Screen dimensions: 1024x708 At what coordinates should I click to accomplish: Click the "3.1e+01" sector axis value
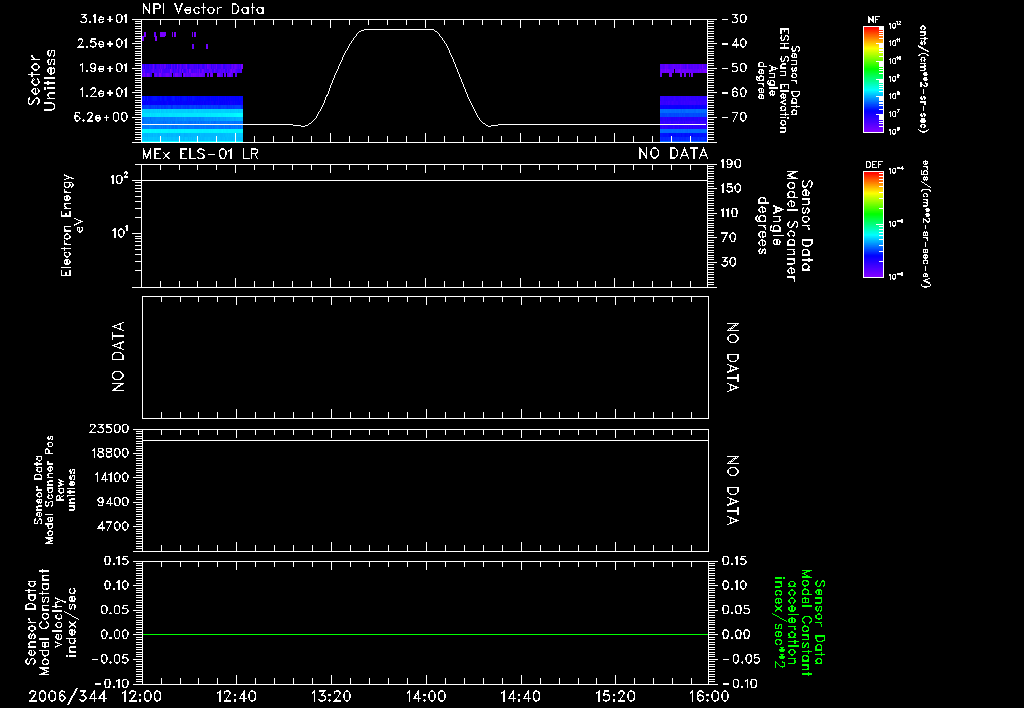[x=104, y=18]
